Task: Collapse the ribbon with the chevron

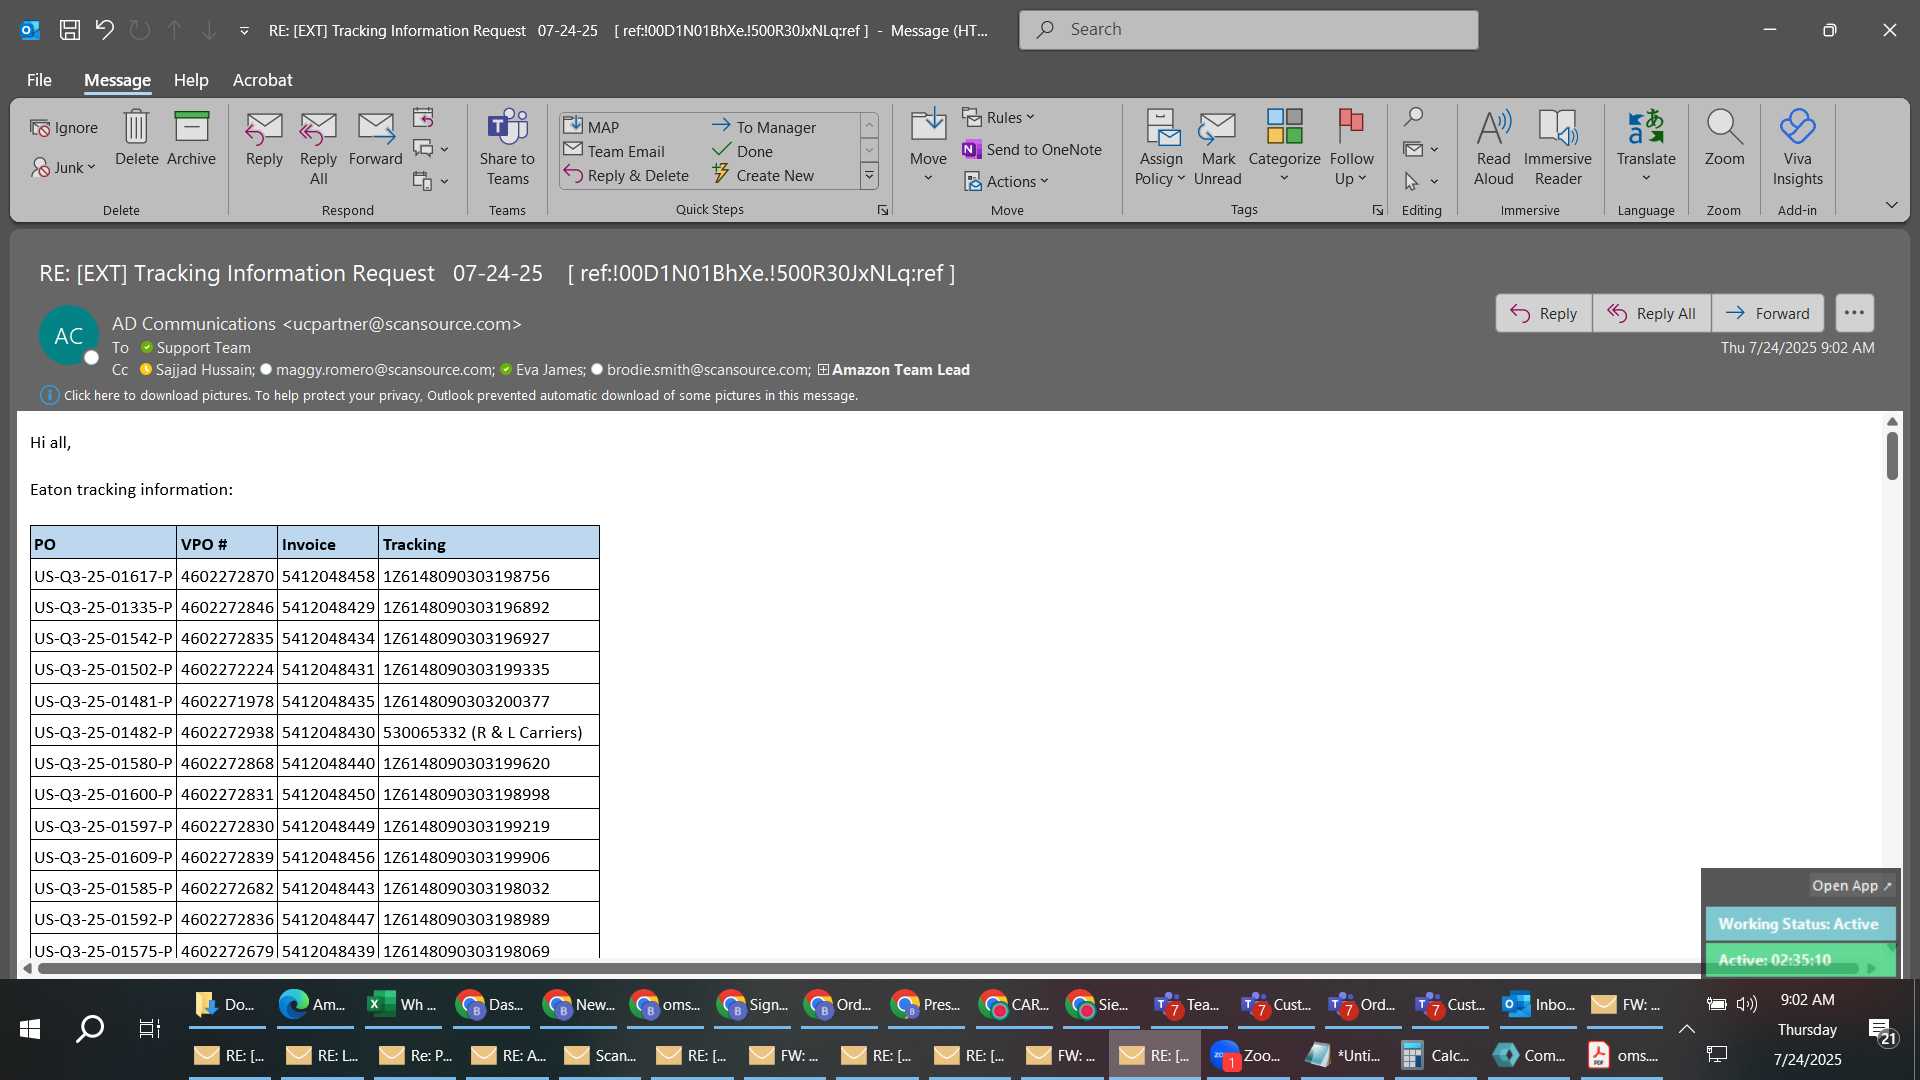Action: (x=1891, y=205)
